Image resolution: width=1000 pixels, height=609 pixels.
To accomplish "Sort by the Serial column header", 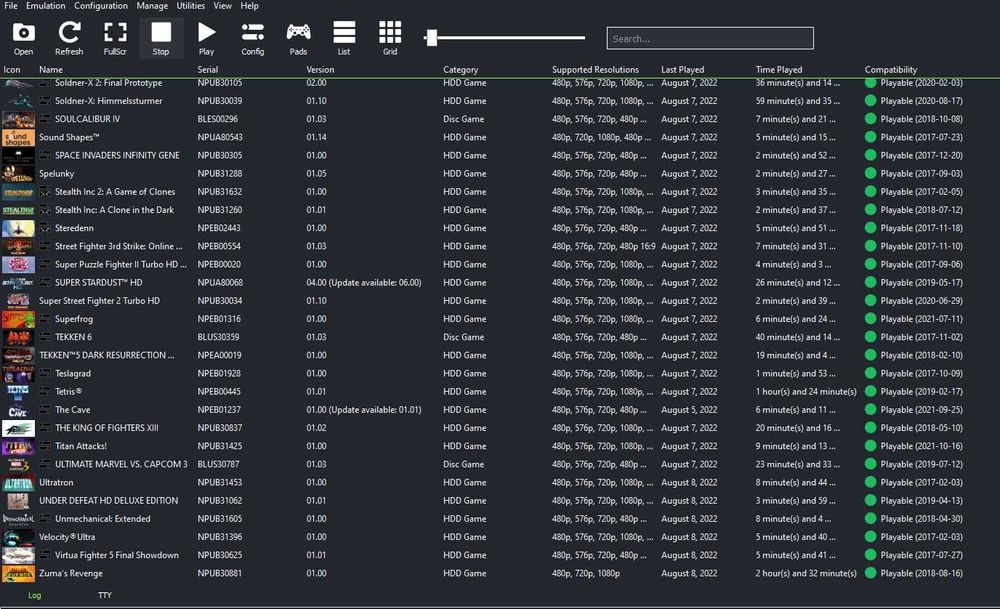I will (x=207, y=70).
